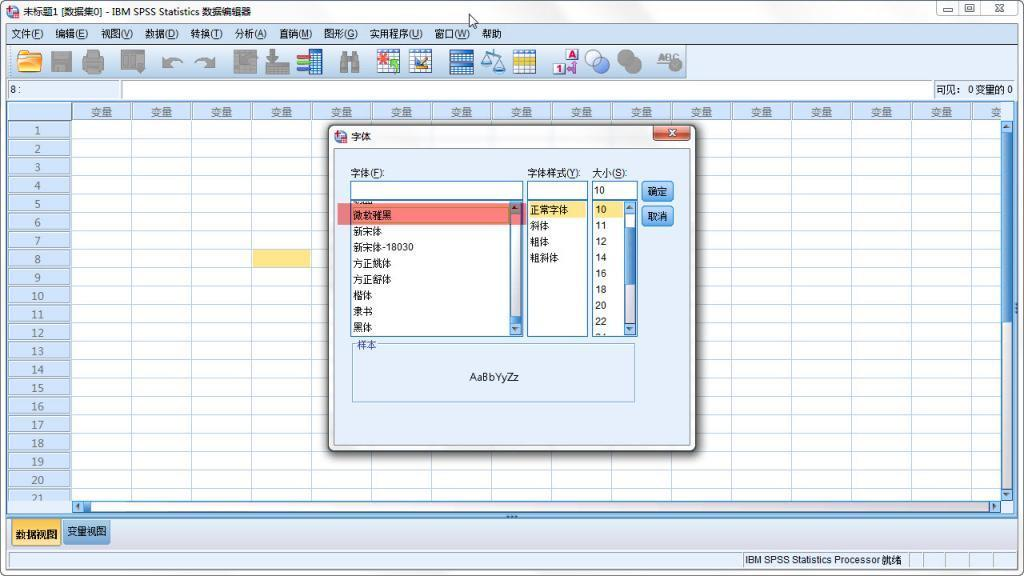
Task: Click the size list scroll down arrow
Action: point(630,329)
